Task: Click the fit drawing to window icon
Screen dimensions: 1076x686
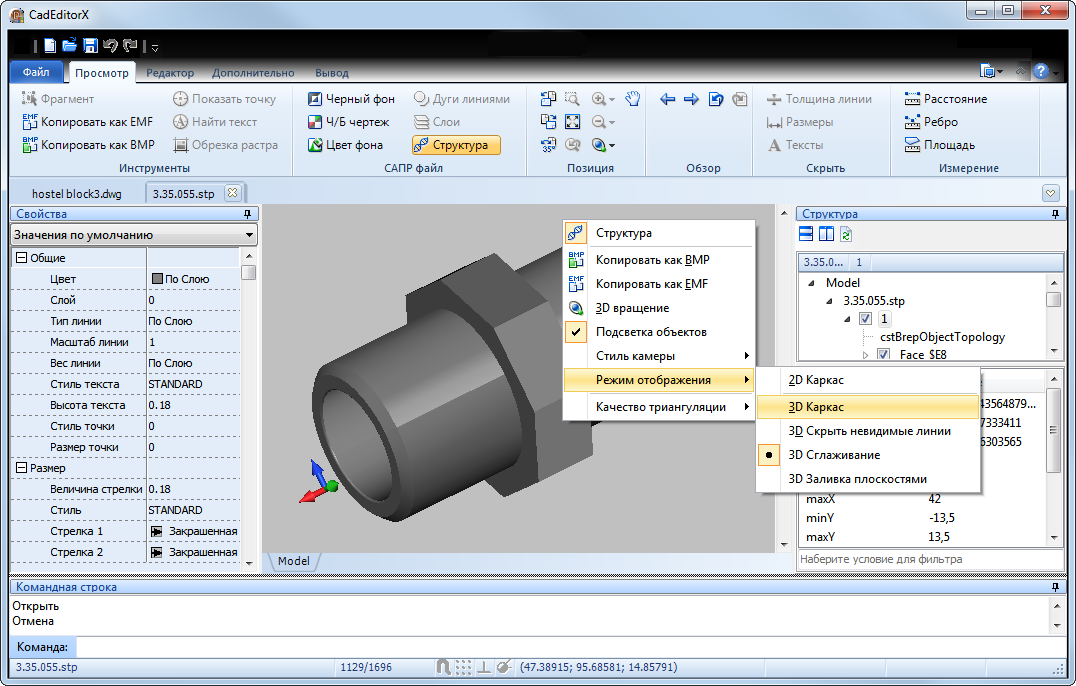Action: pyautogui.click(x=572, y=122)
